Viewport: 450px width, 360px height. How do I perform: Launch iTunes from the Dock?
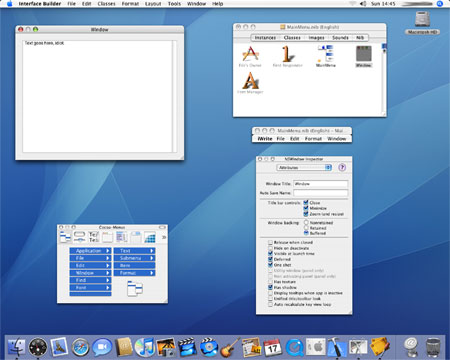coord(144,347)
